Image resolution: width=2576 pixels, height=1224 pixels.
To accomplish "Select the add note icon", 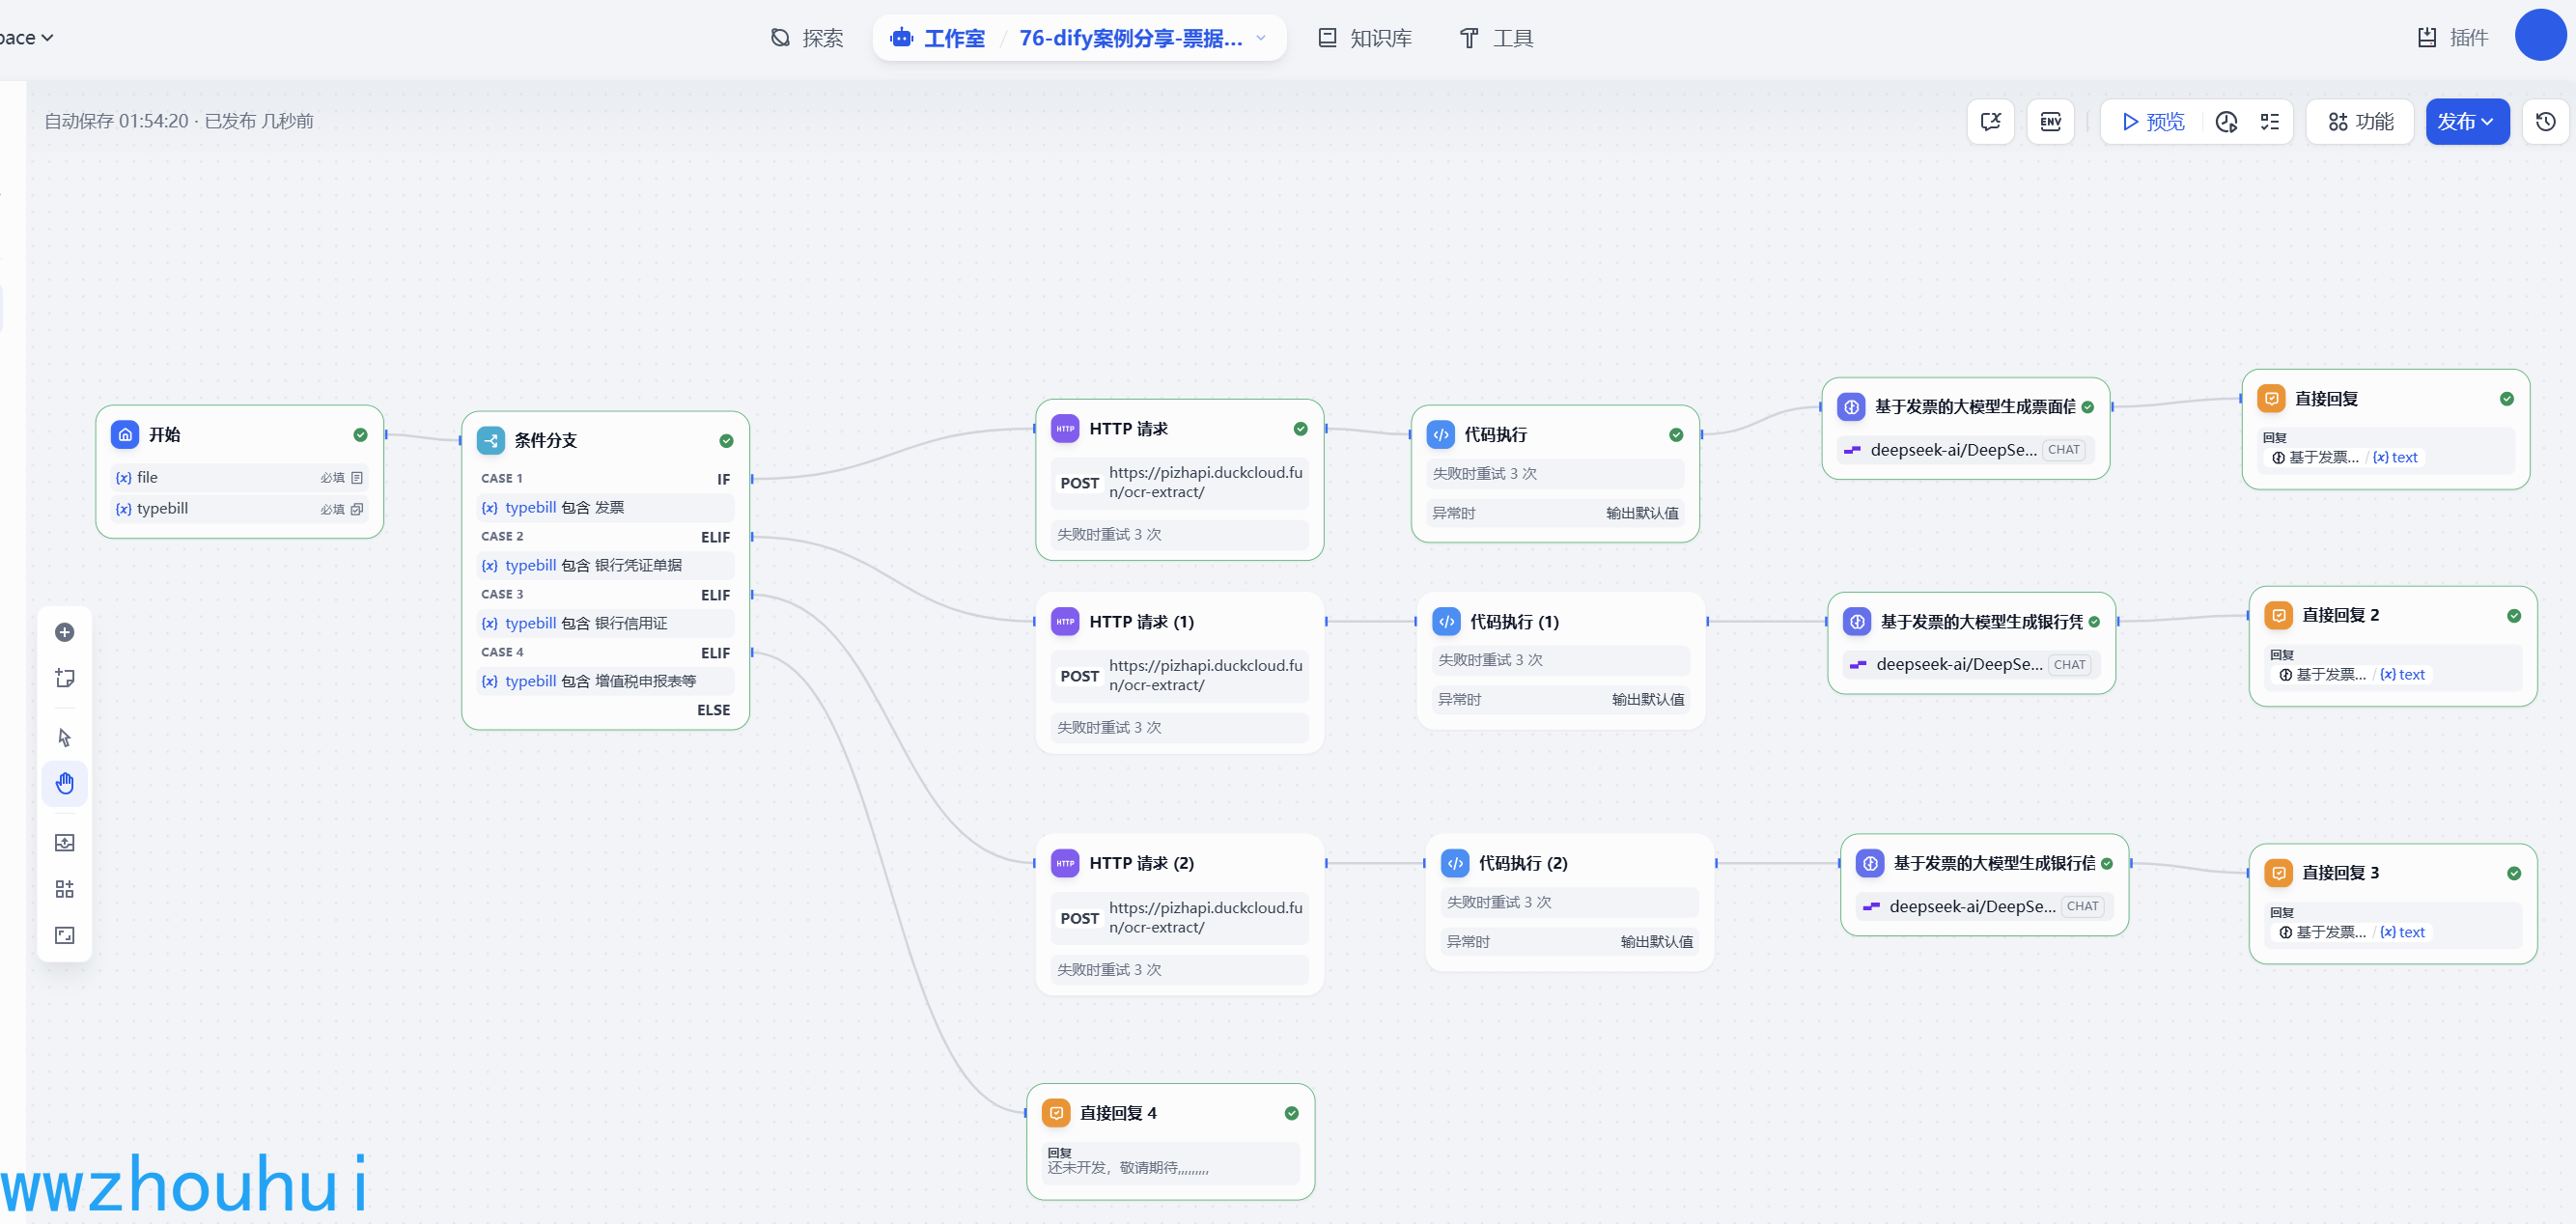I will (x=65, y=678).
